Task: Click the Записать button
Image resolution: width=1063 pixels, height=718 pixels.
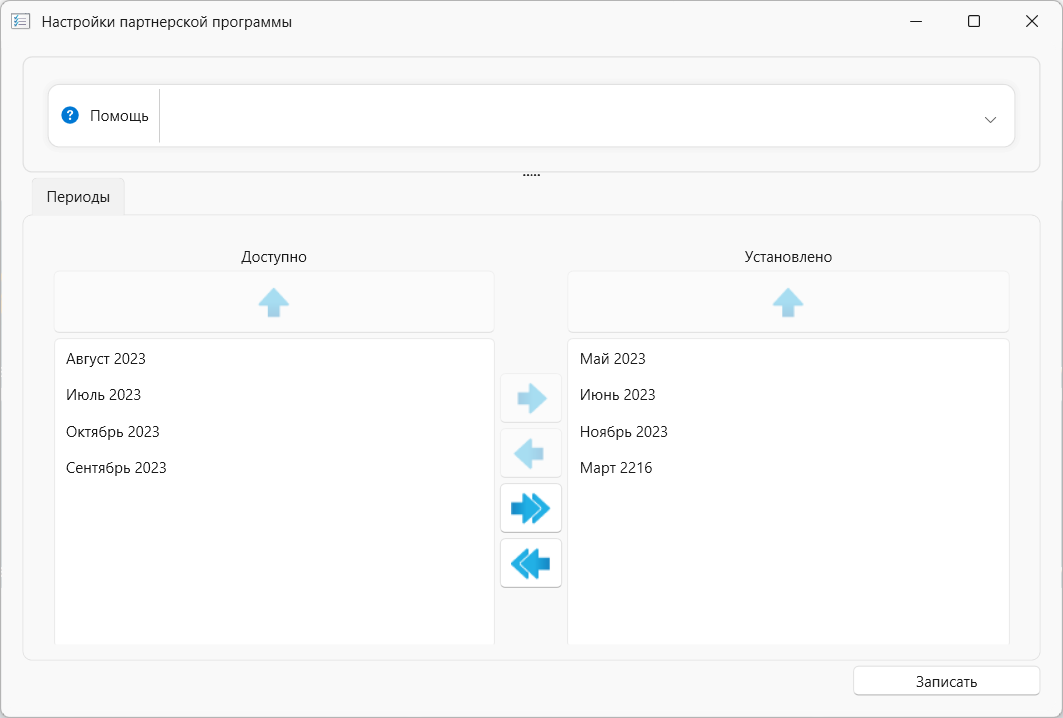Action: (946, 681)
